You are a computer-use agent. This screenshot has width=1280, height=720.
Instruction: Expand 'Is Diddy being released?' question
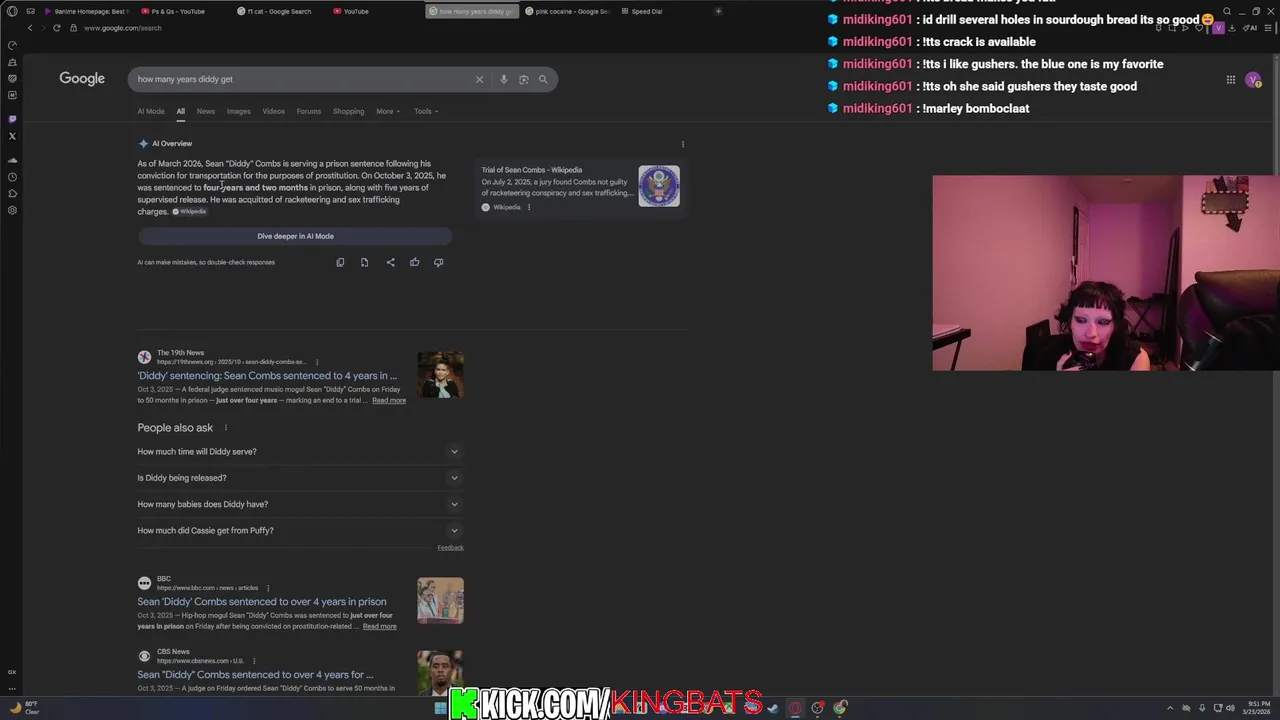(x=300, y=478)
